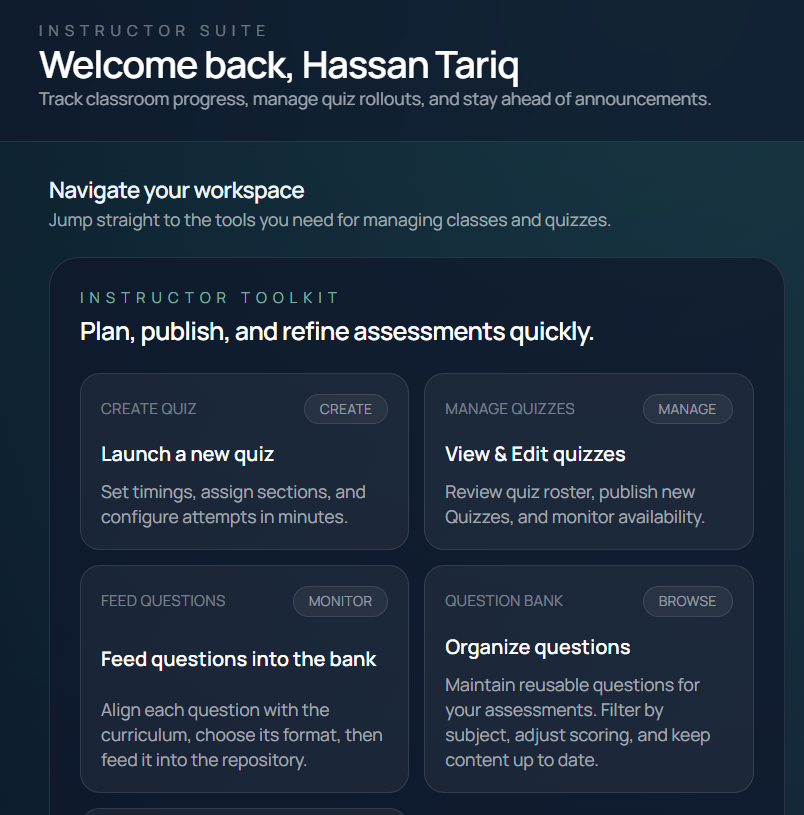
Task: Select "Feed questions into the bank" title
Action: click(x=239, y=659)
